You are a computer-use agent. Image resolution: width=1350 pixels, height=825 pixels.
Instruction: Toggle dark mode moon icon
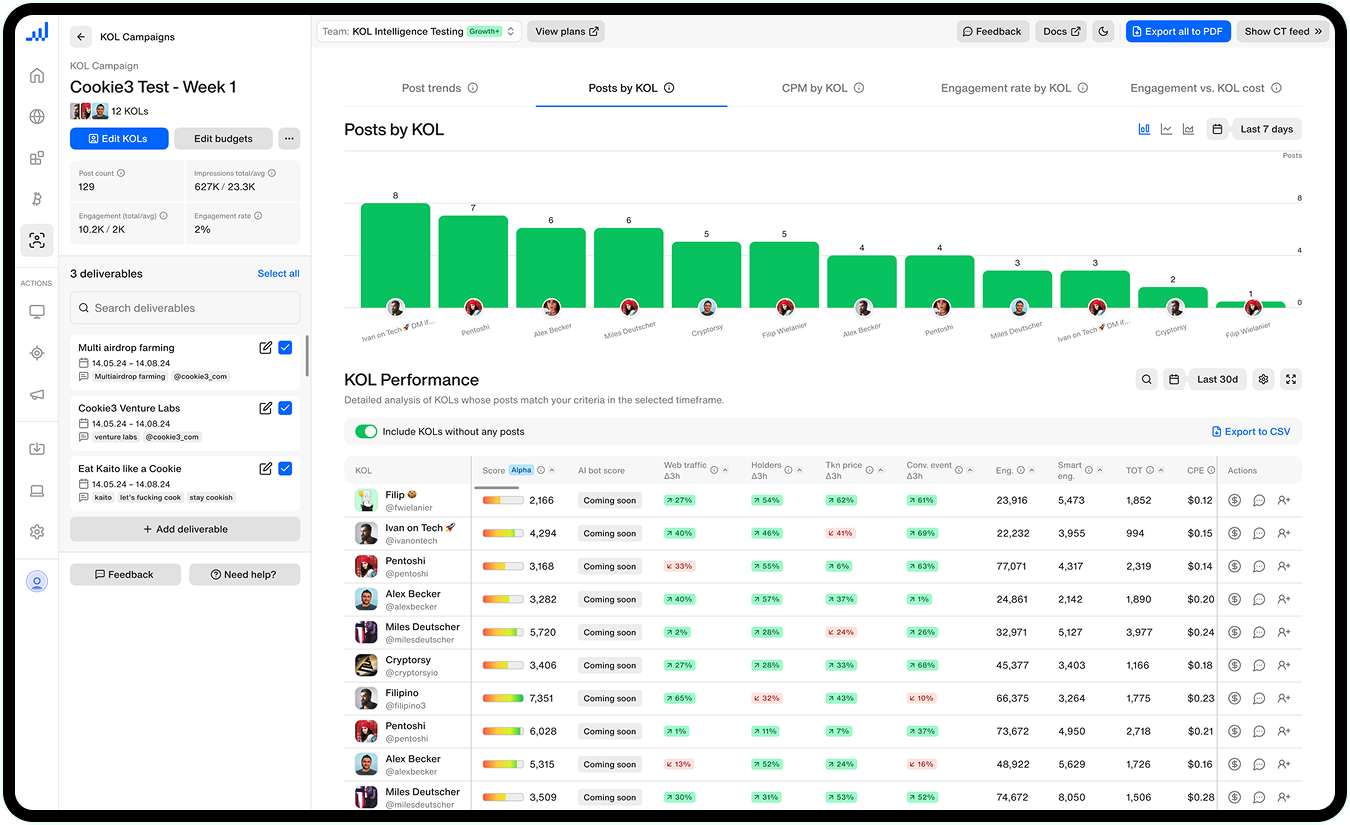coord(1103,31)
